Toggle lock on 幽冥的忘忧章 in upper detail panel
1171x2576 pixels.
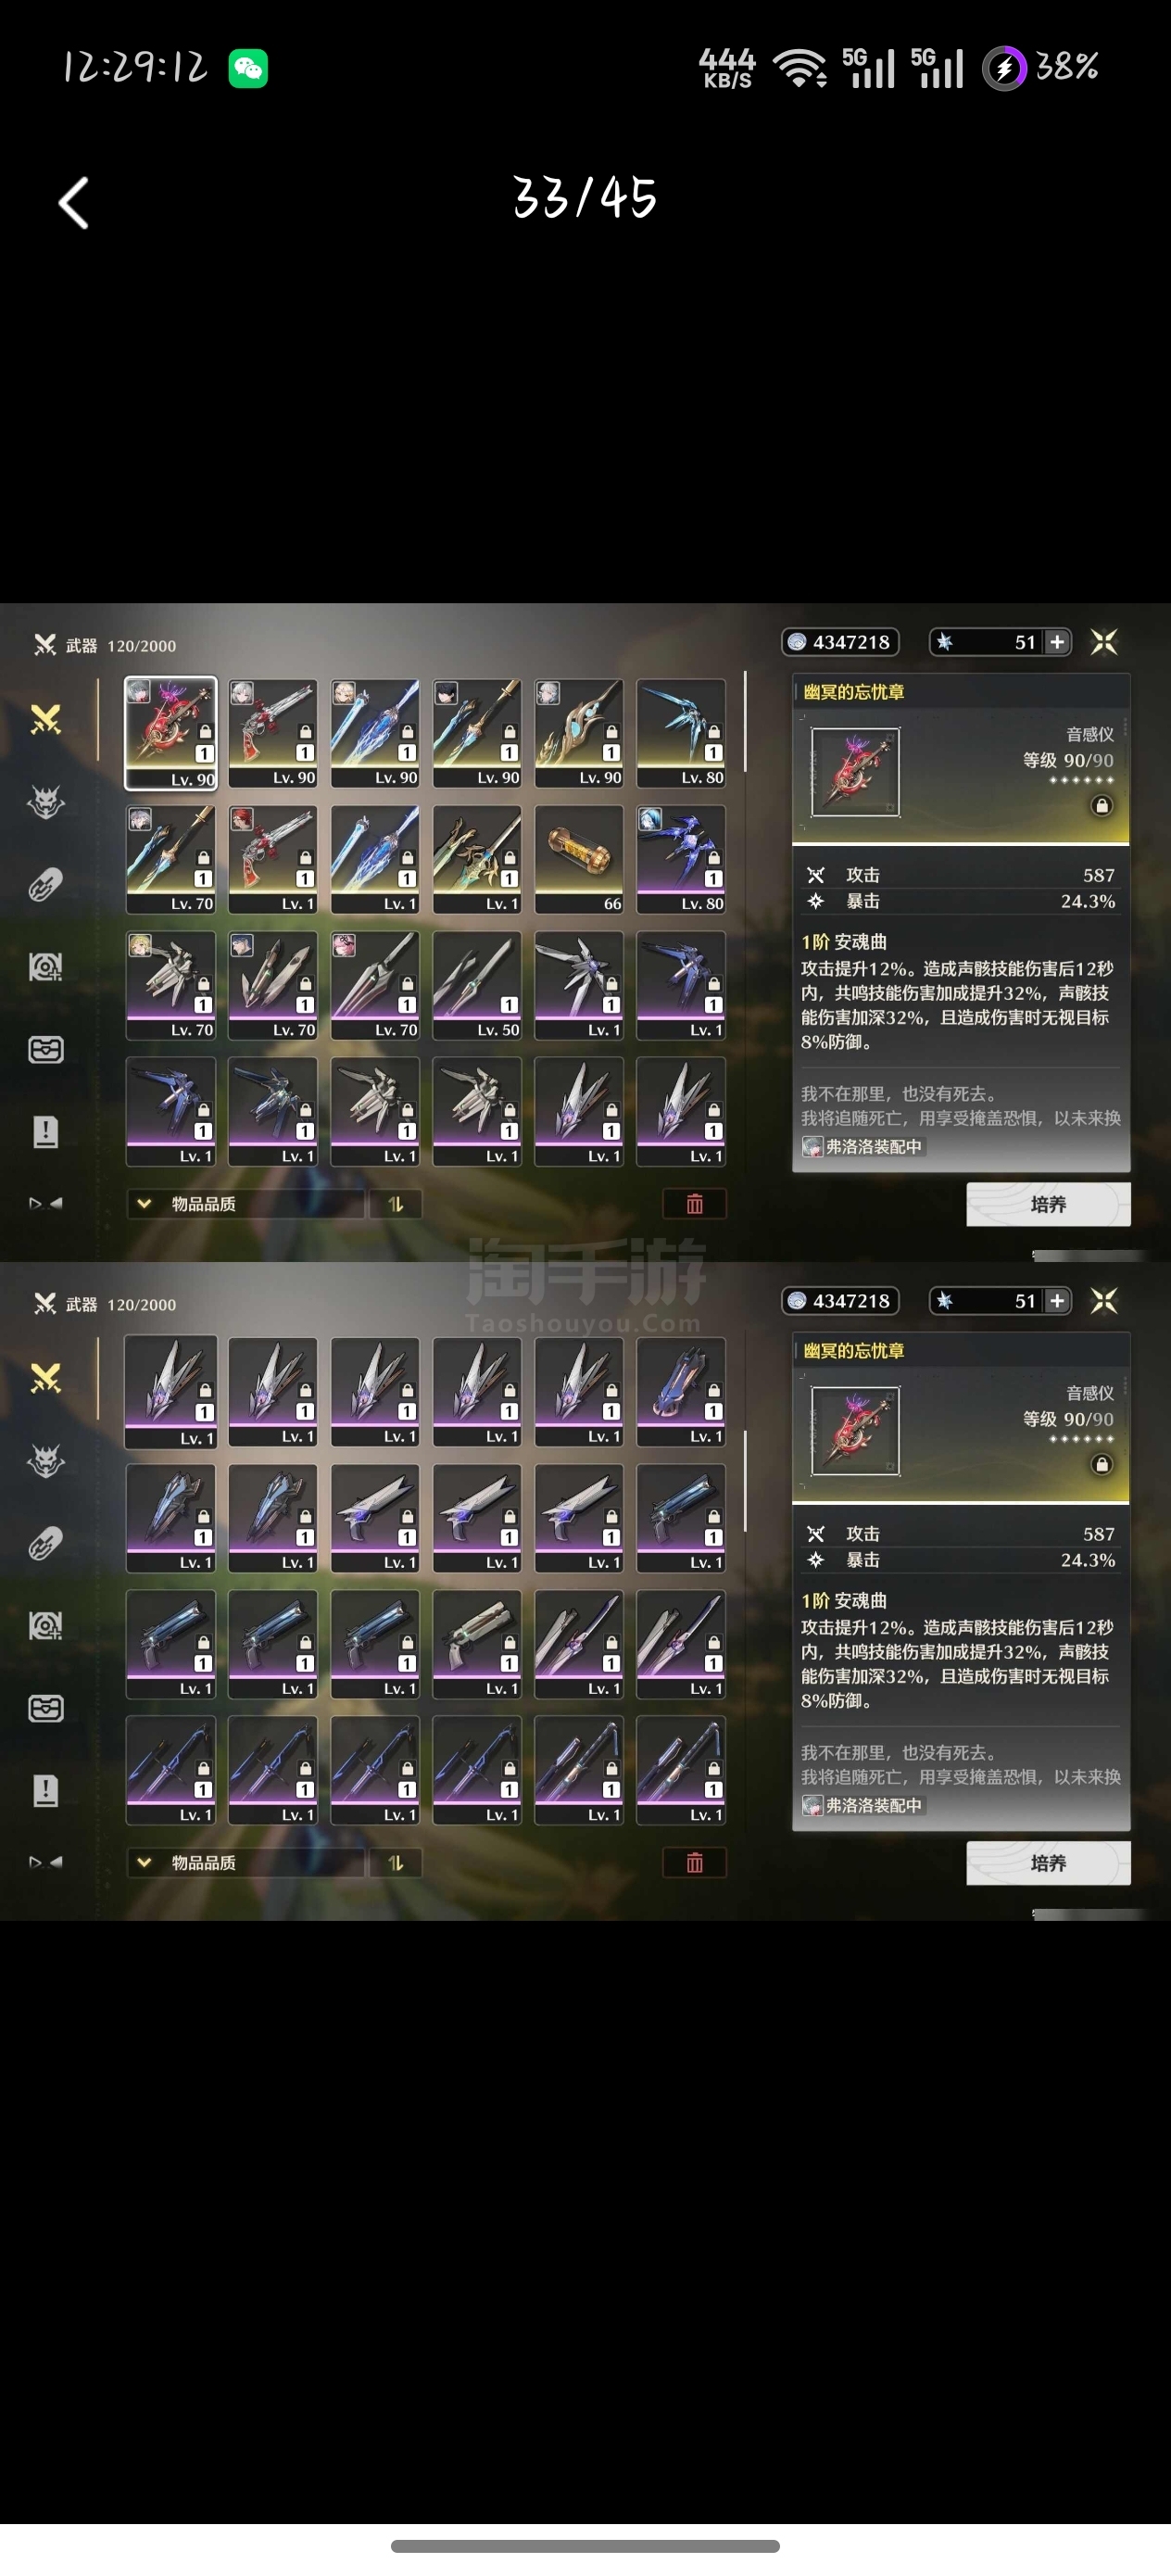click(x=1101, y=806)
